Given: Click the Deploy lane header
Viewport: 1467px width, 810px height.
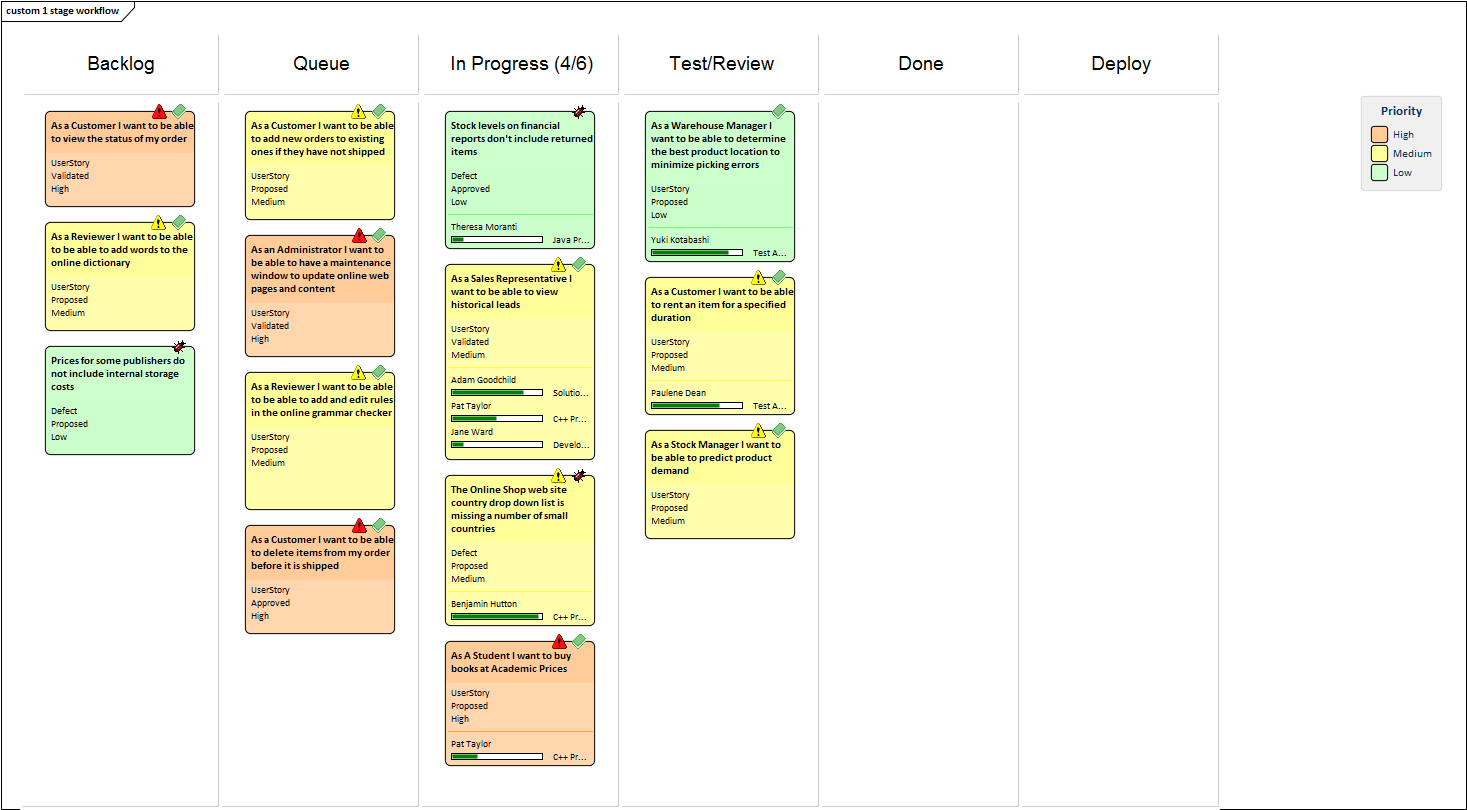Looking at the screenshot, I should pos(1120,64).
